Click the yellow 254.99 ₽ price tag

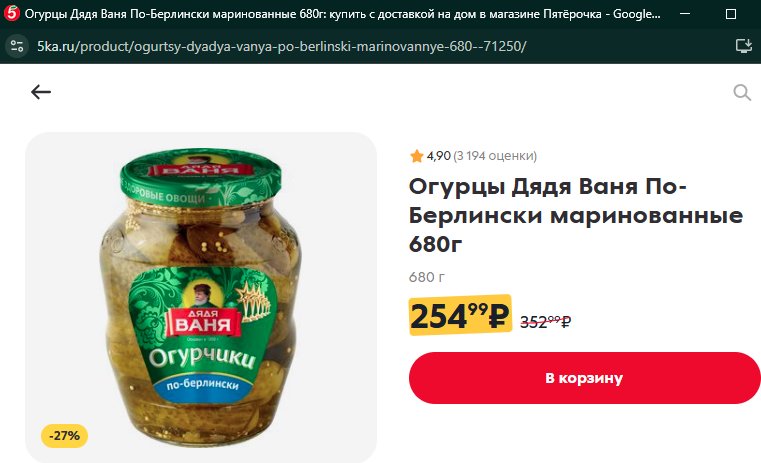pyautogui.click(x=460, y=315)
